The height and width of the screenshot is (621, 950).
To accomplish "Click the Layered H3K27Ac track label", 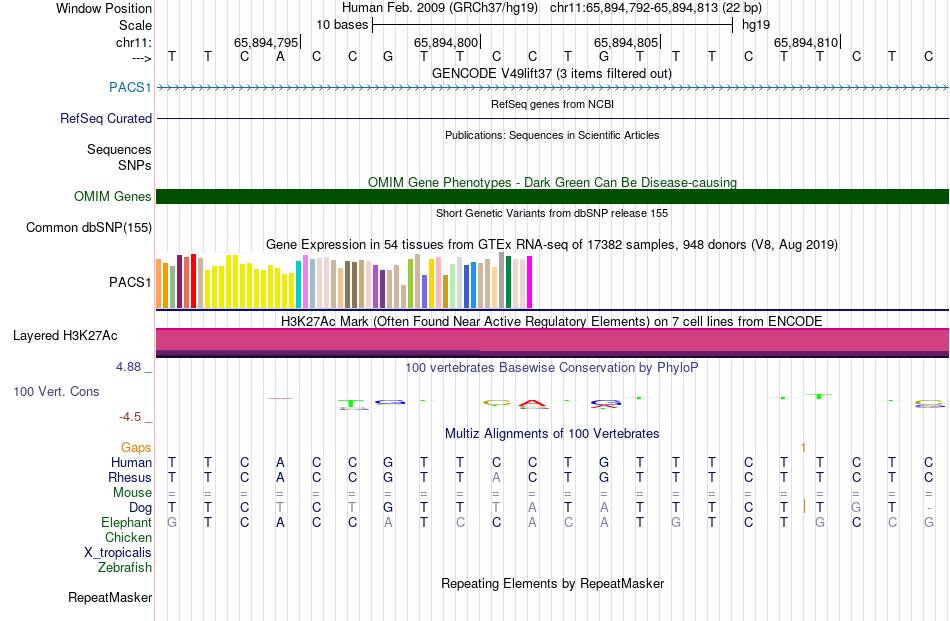I will 65,336.
